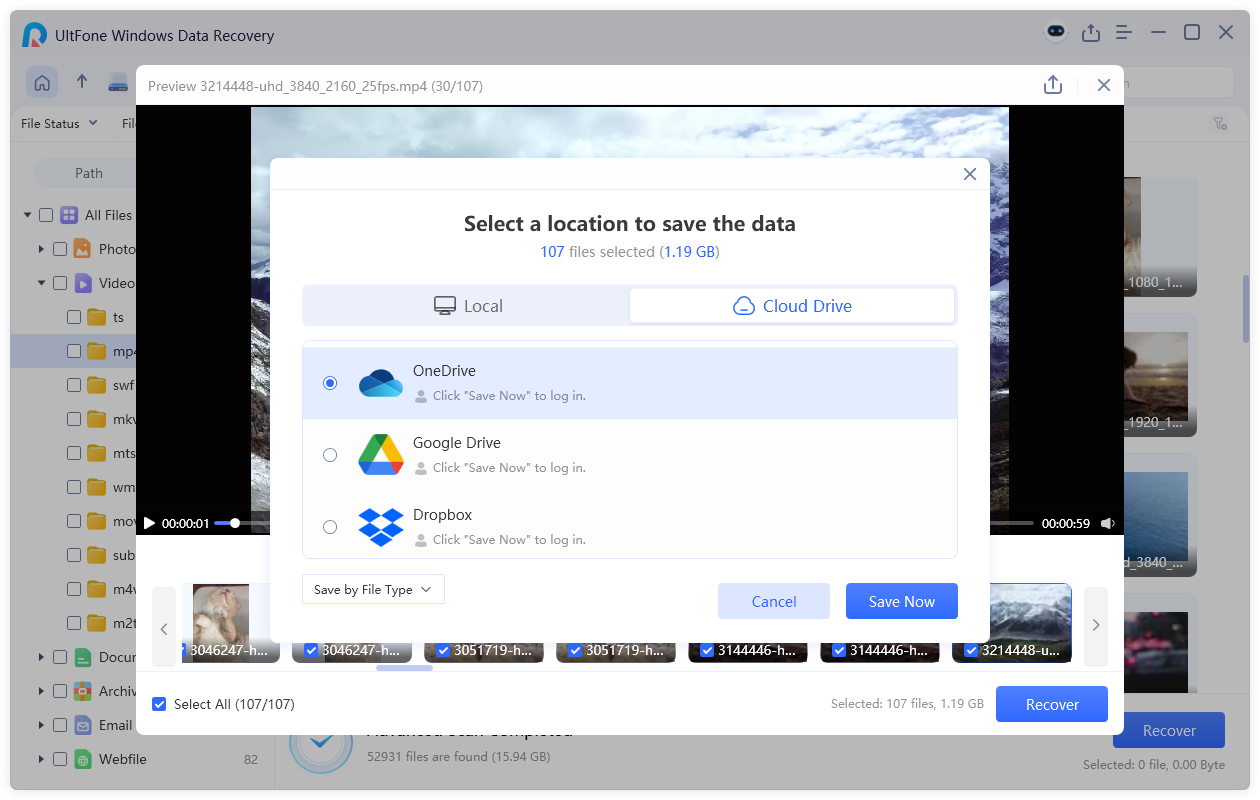
Task: Select the Dropbox radio button
Action: pyautogui.click(x=330, y=527)
